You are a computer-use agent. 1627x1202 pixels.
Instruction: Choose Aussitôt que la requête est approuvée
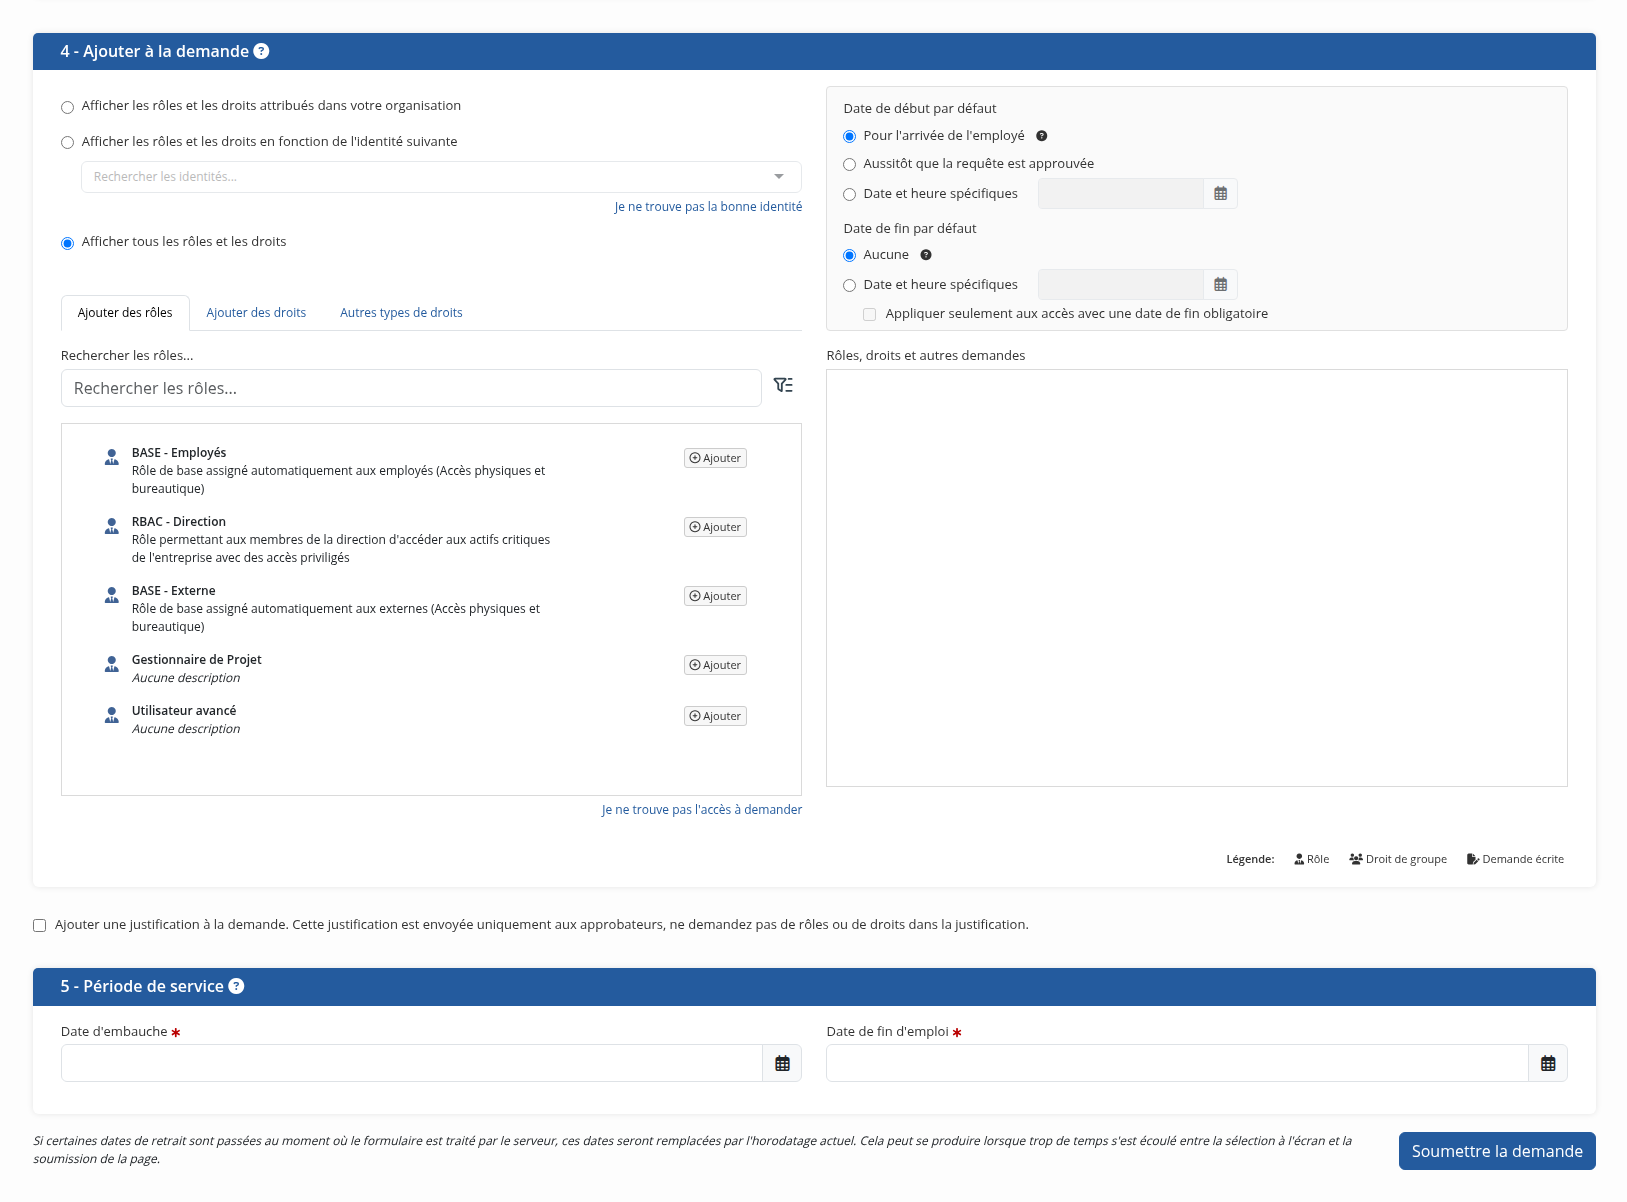tap(850, 165)
